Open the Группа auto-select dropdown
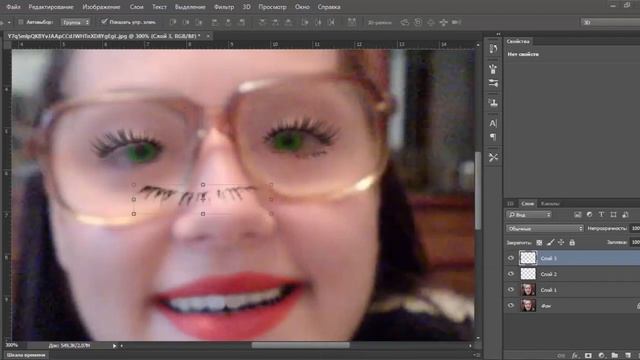 [76, 22]
